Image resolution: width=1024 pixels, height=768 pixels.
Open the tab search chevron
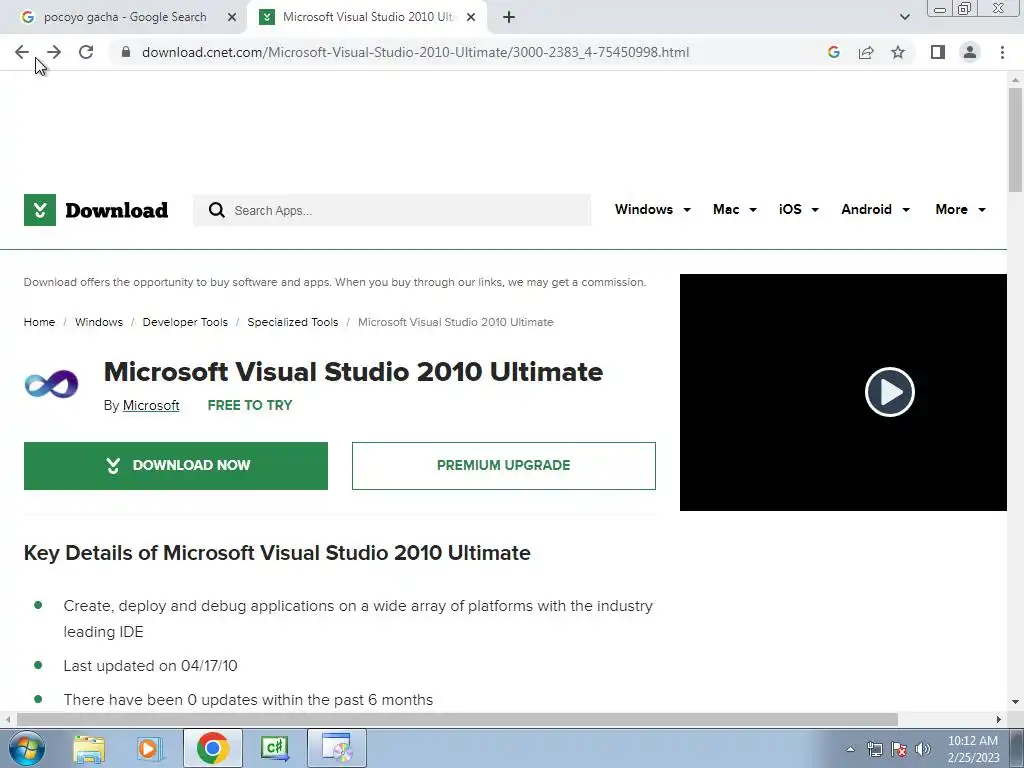(x=904, y=18)
